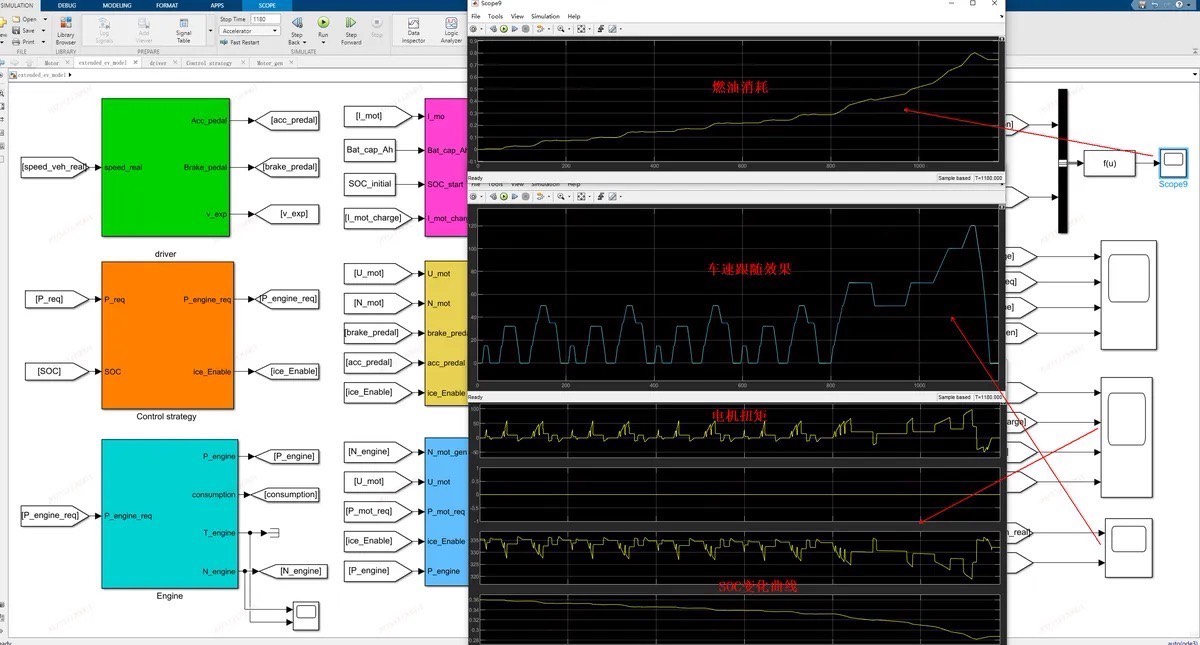Click highlight signal icon in Scope9 toolbar

click(540, 29)
